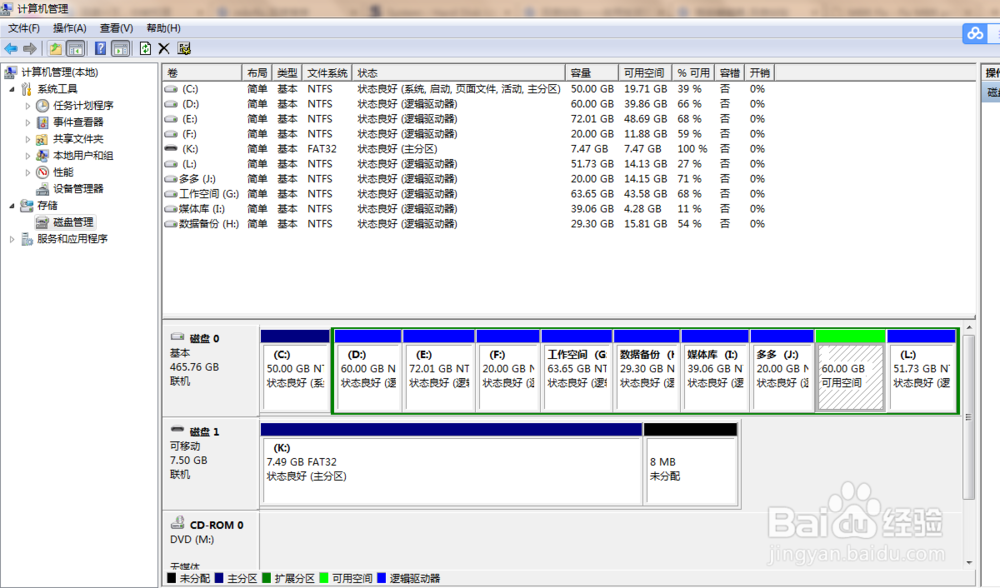Collapse the 系统工具 tree node
Screen dimensions: 1000x588
(12, 89)
